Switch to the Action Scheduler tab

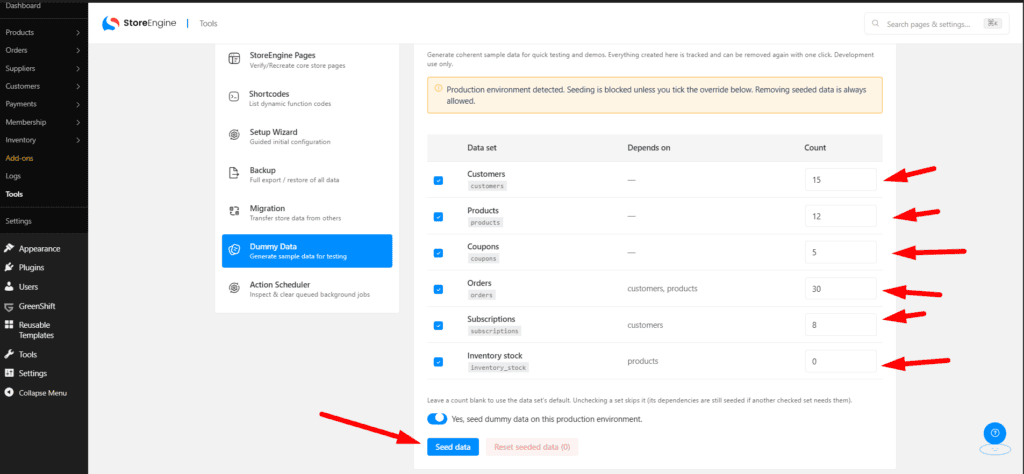pyautogui.click(x=307, y=289)
